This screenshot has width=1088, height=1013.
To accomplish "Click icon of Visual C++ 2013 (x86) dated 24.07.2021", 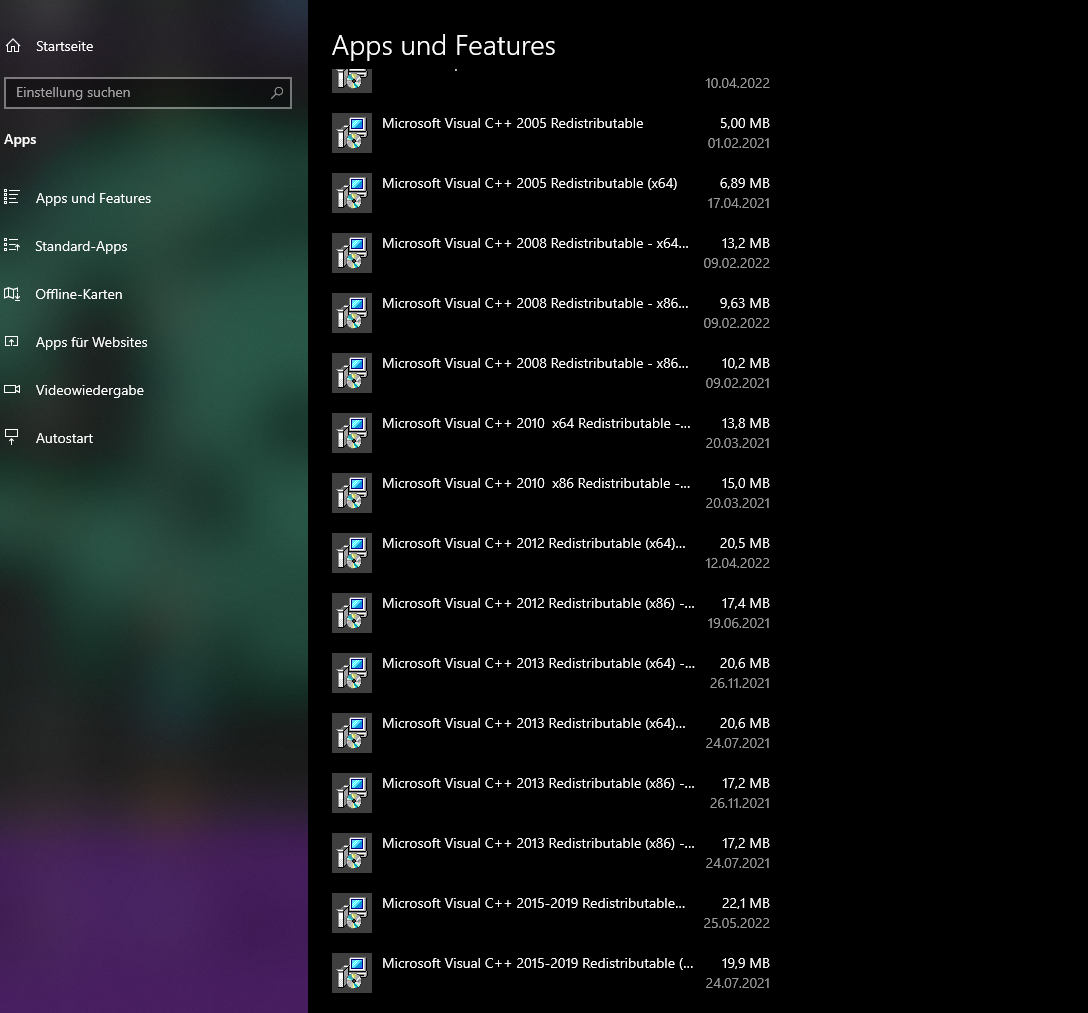I will click(x=352, y=853).
